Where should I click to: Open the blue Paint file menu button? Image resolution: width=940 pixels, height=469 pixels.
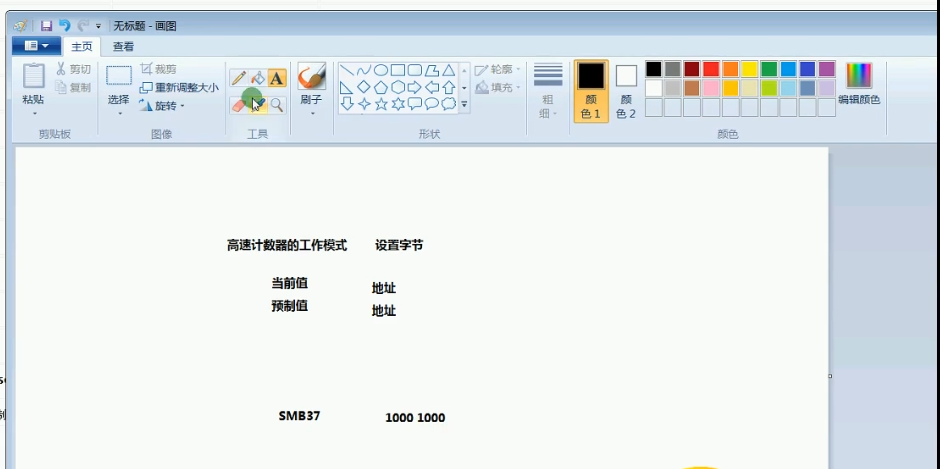coord(37,46)
